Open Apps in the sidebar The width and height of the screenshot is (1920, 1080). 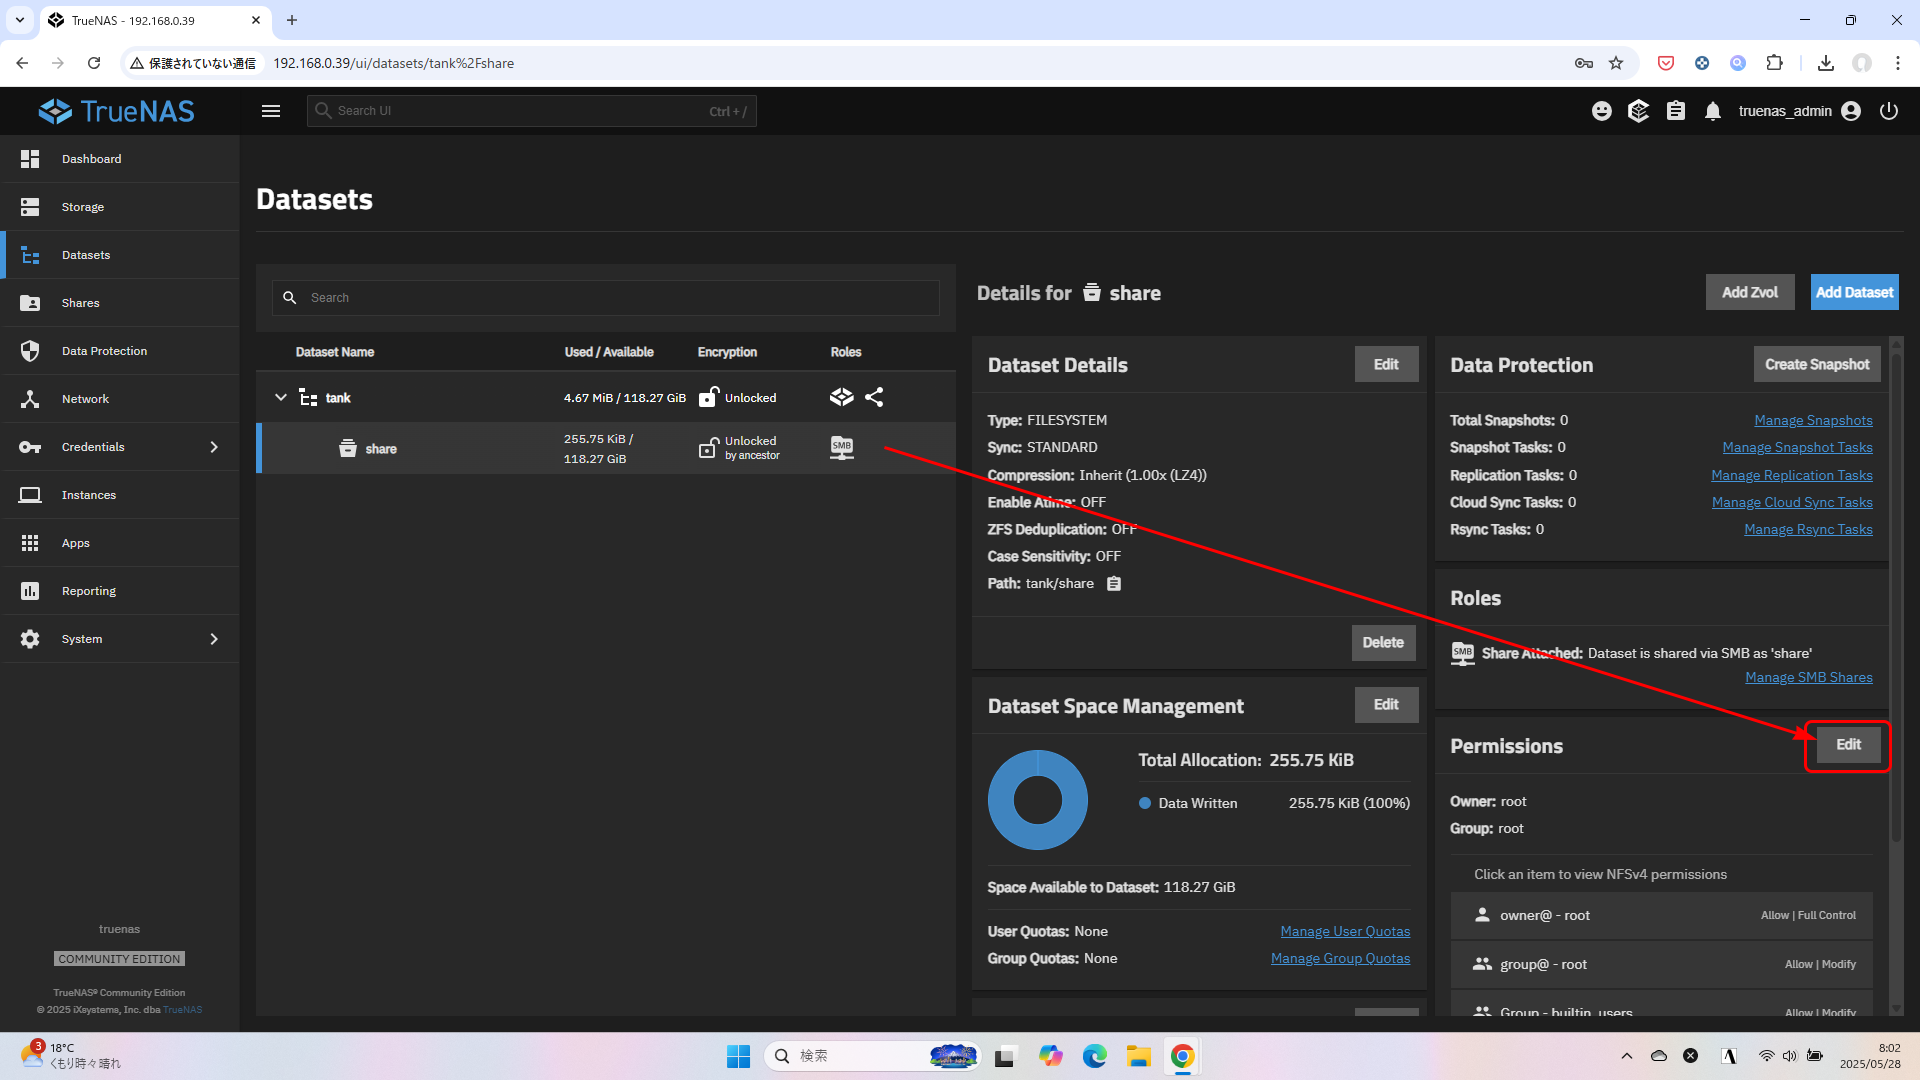pyautogui.click(x=120, y=543)
